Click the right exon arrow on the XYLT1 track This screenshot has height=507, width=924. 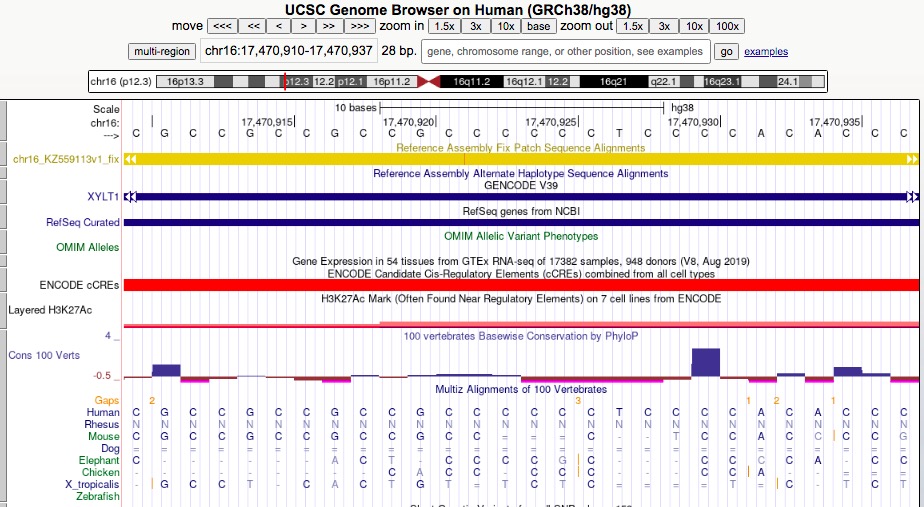pyautogui.click(x=912, y=196)
